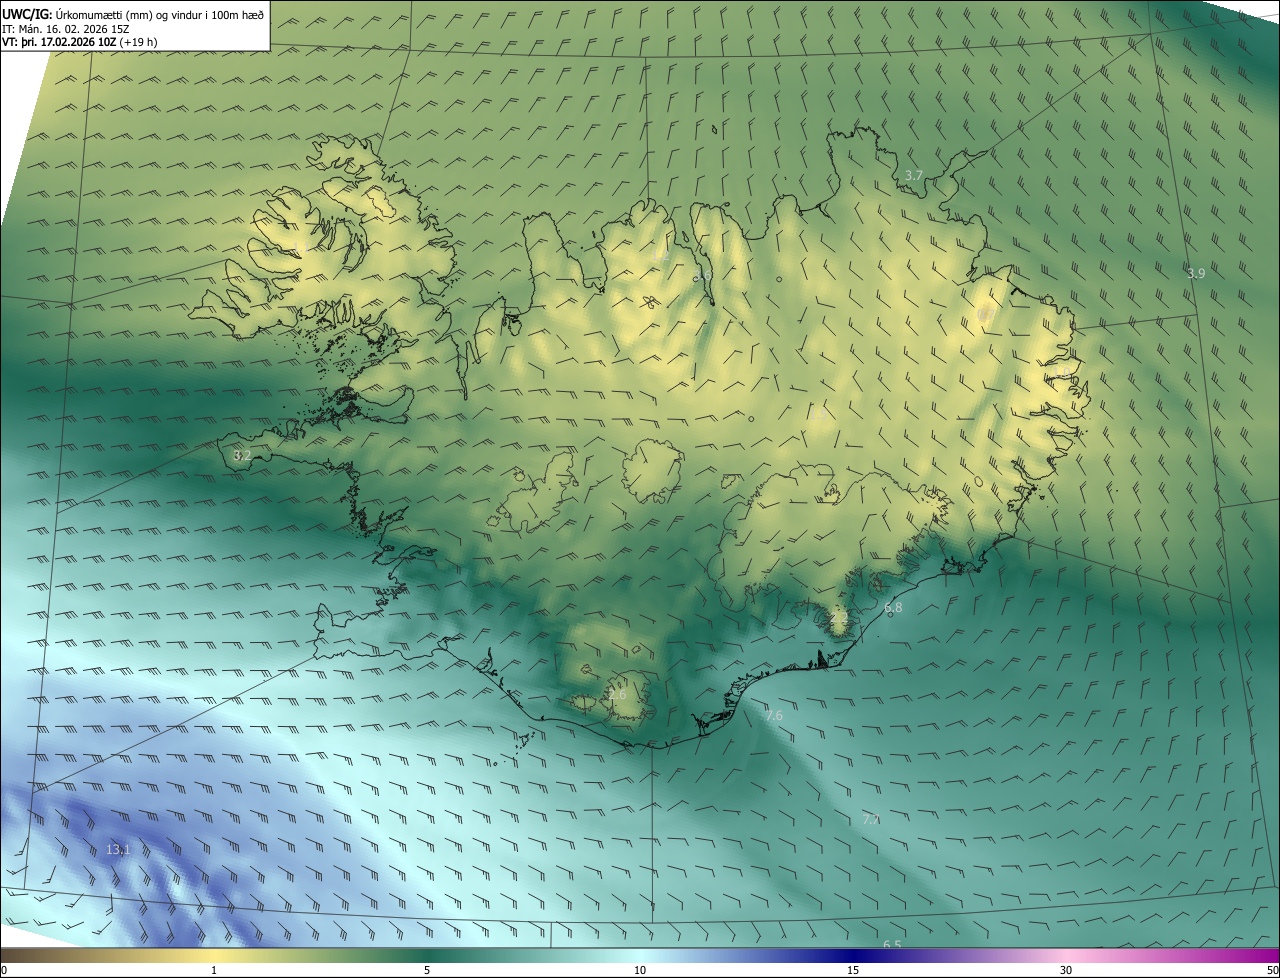Pick the light cyan color band above tick 10
Viewport: 1280px width, 978px height.
point(640,955)
